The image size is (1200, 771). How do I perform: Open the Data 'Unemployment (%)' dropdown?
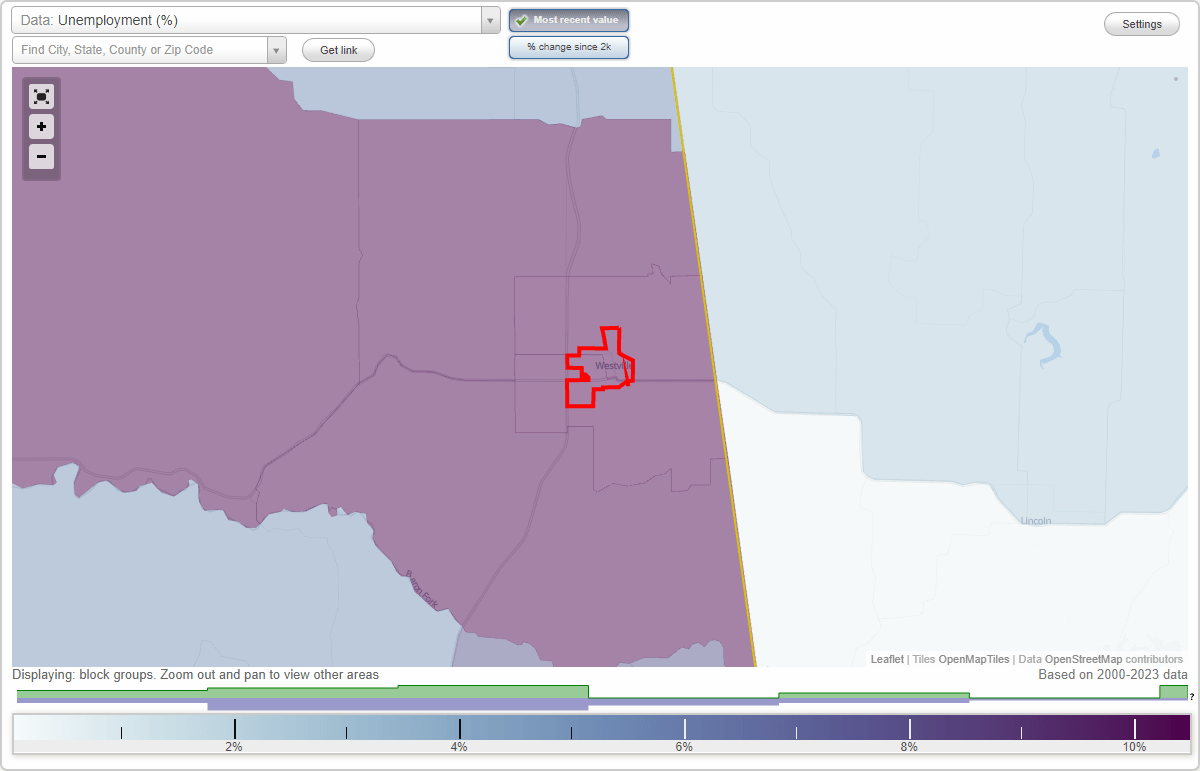pyautogui.click(x=250, y=19)
